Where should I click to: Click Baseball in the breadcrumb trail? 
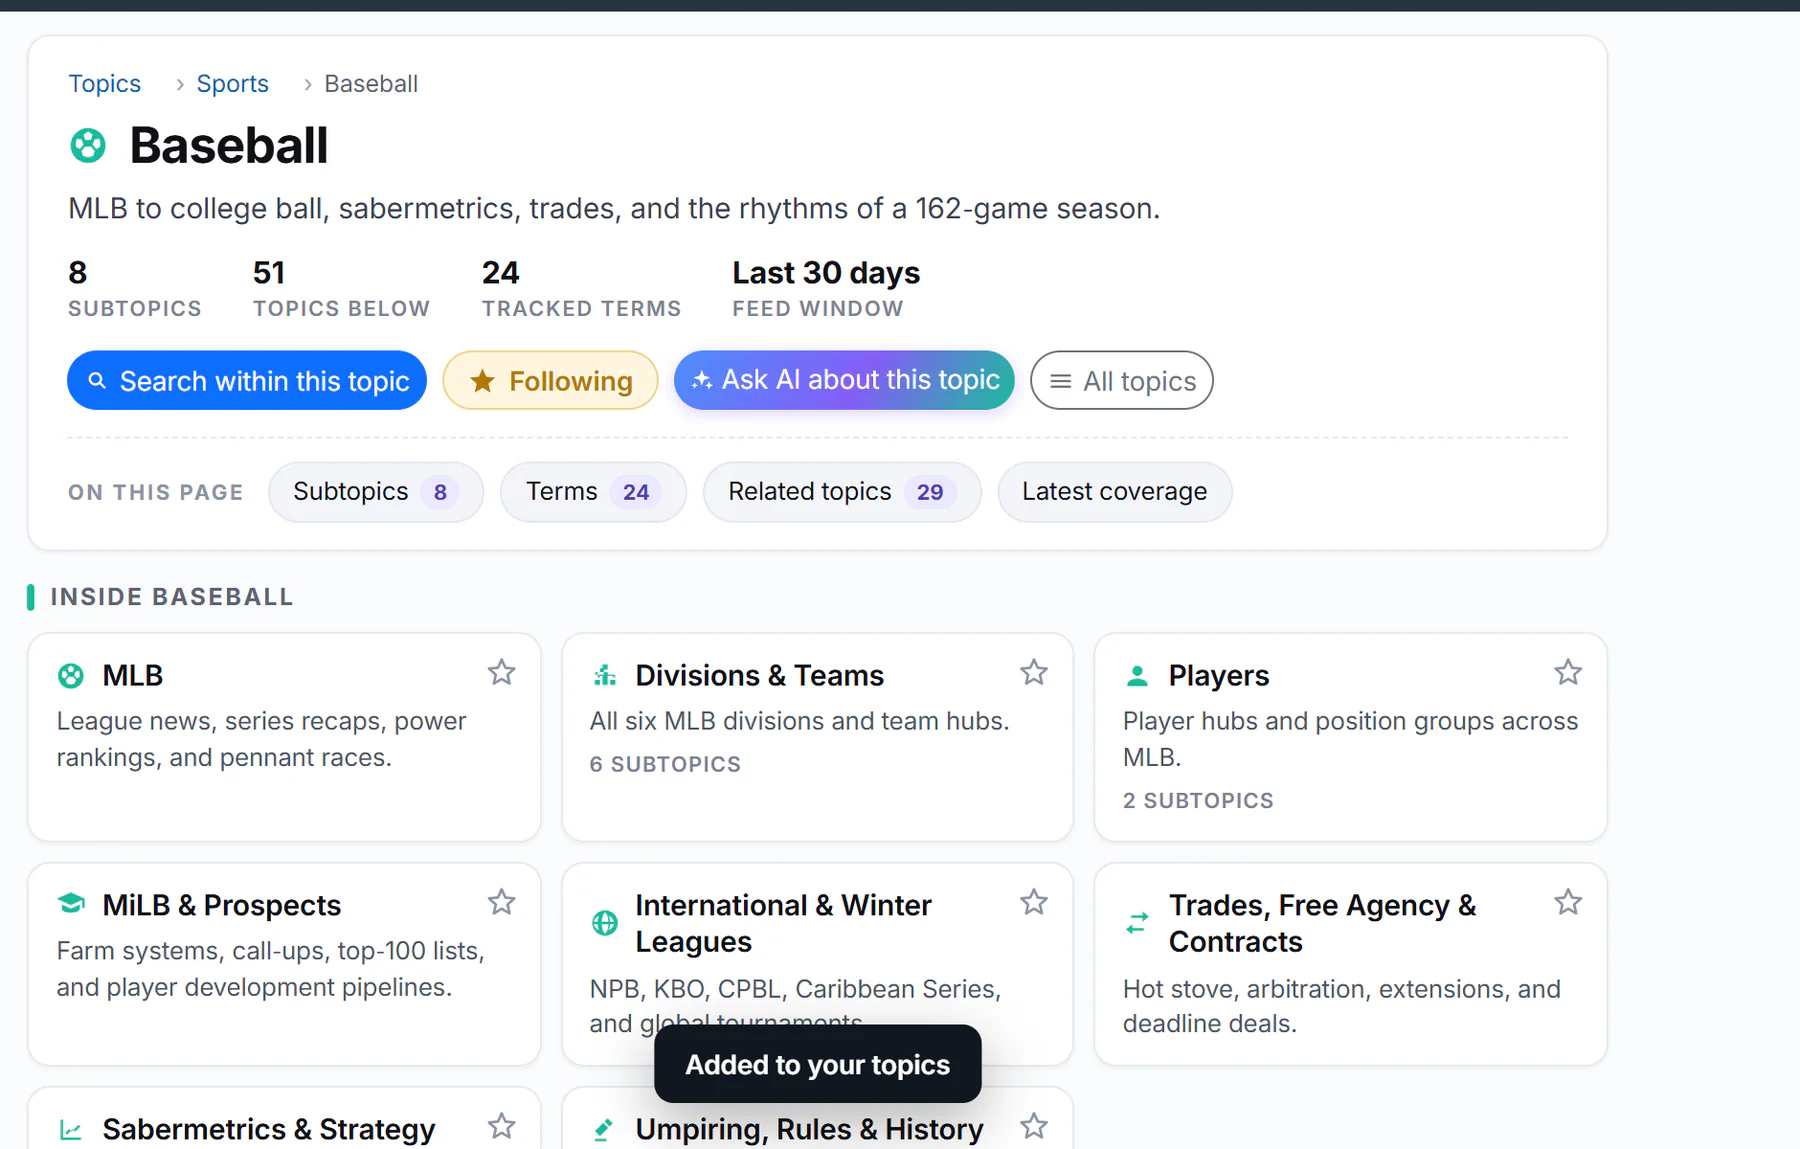tap(371, 84)
